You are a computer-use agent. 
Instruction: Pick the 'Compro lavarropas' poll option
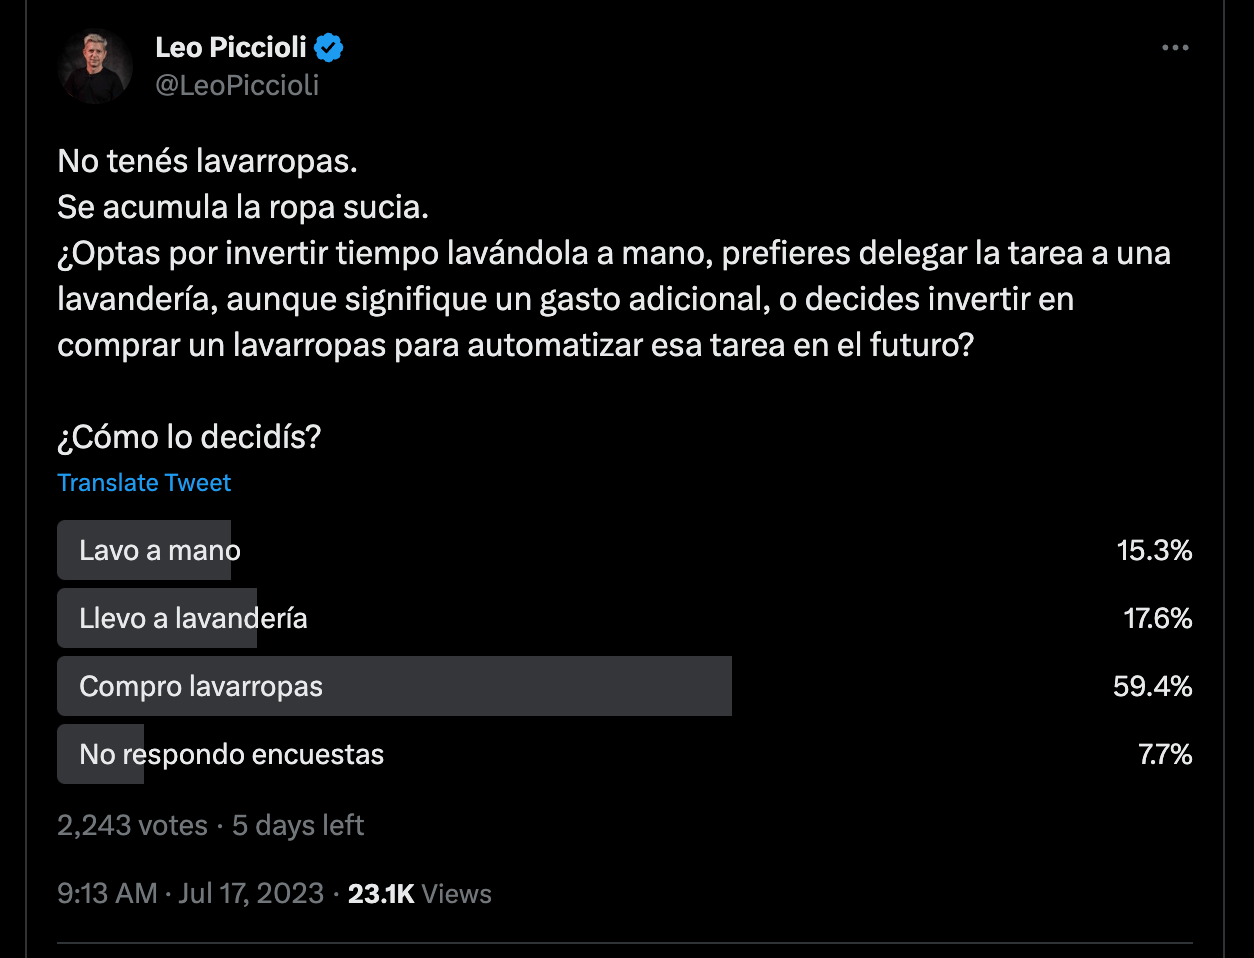coord(201,686)
